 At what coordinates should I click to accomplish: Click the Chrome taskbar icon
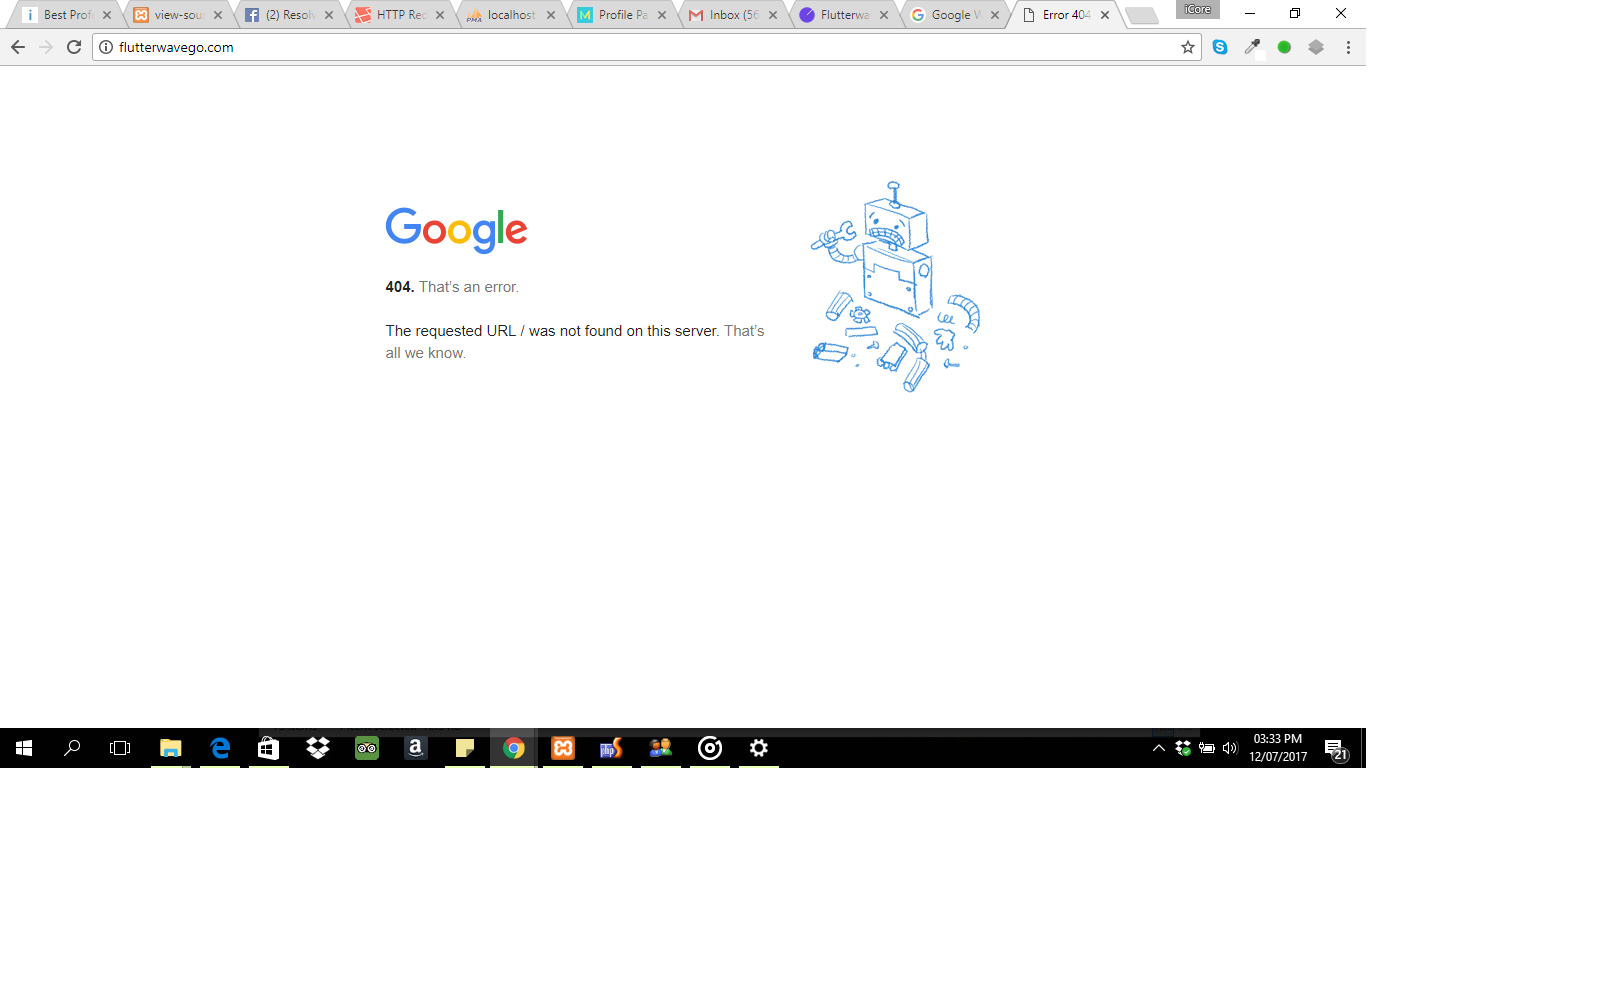tap(514, 748)
